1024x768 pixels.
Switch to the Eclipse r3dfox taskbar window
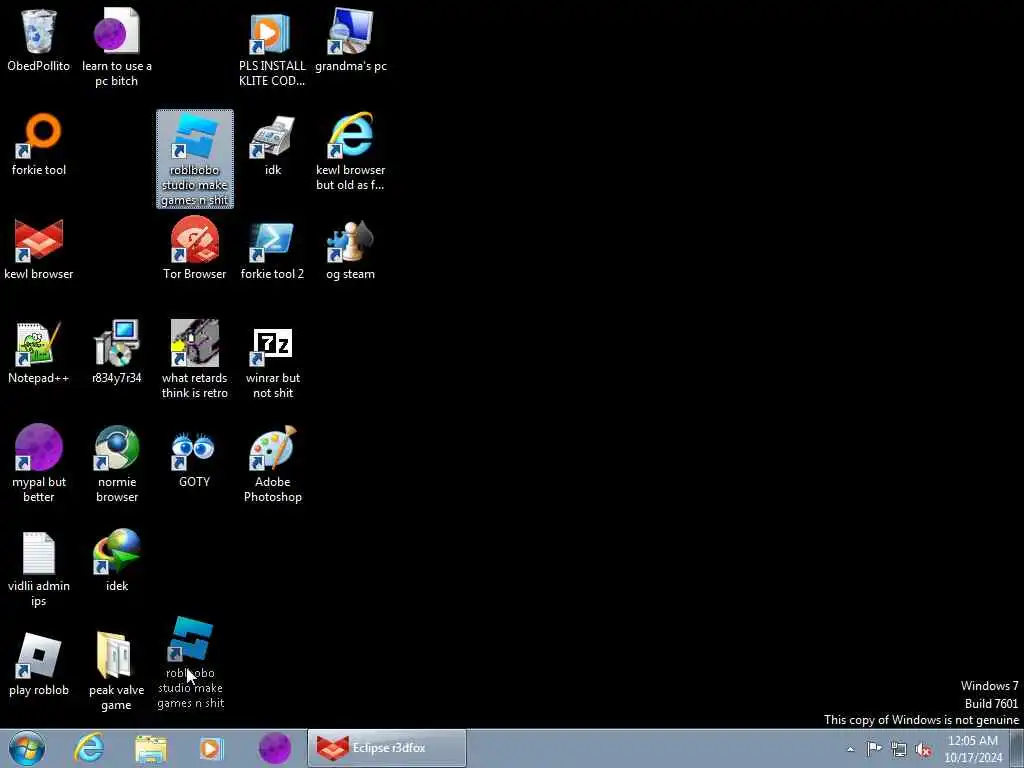tap(387, 748)
